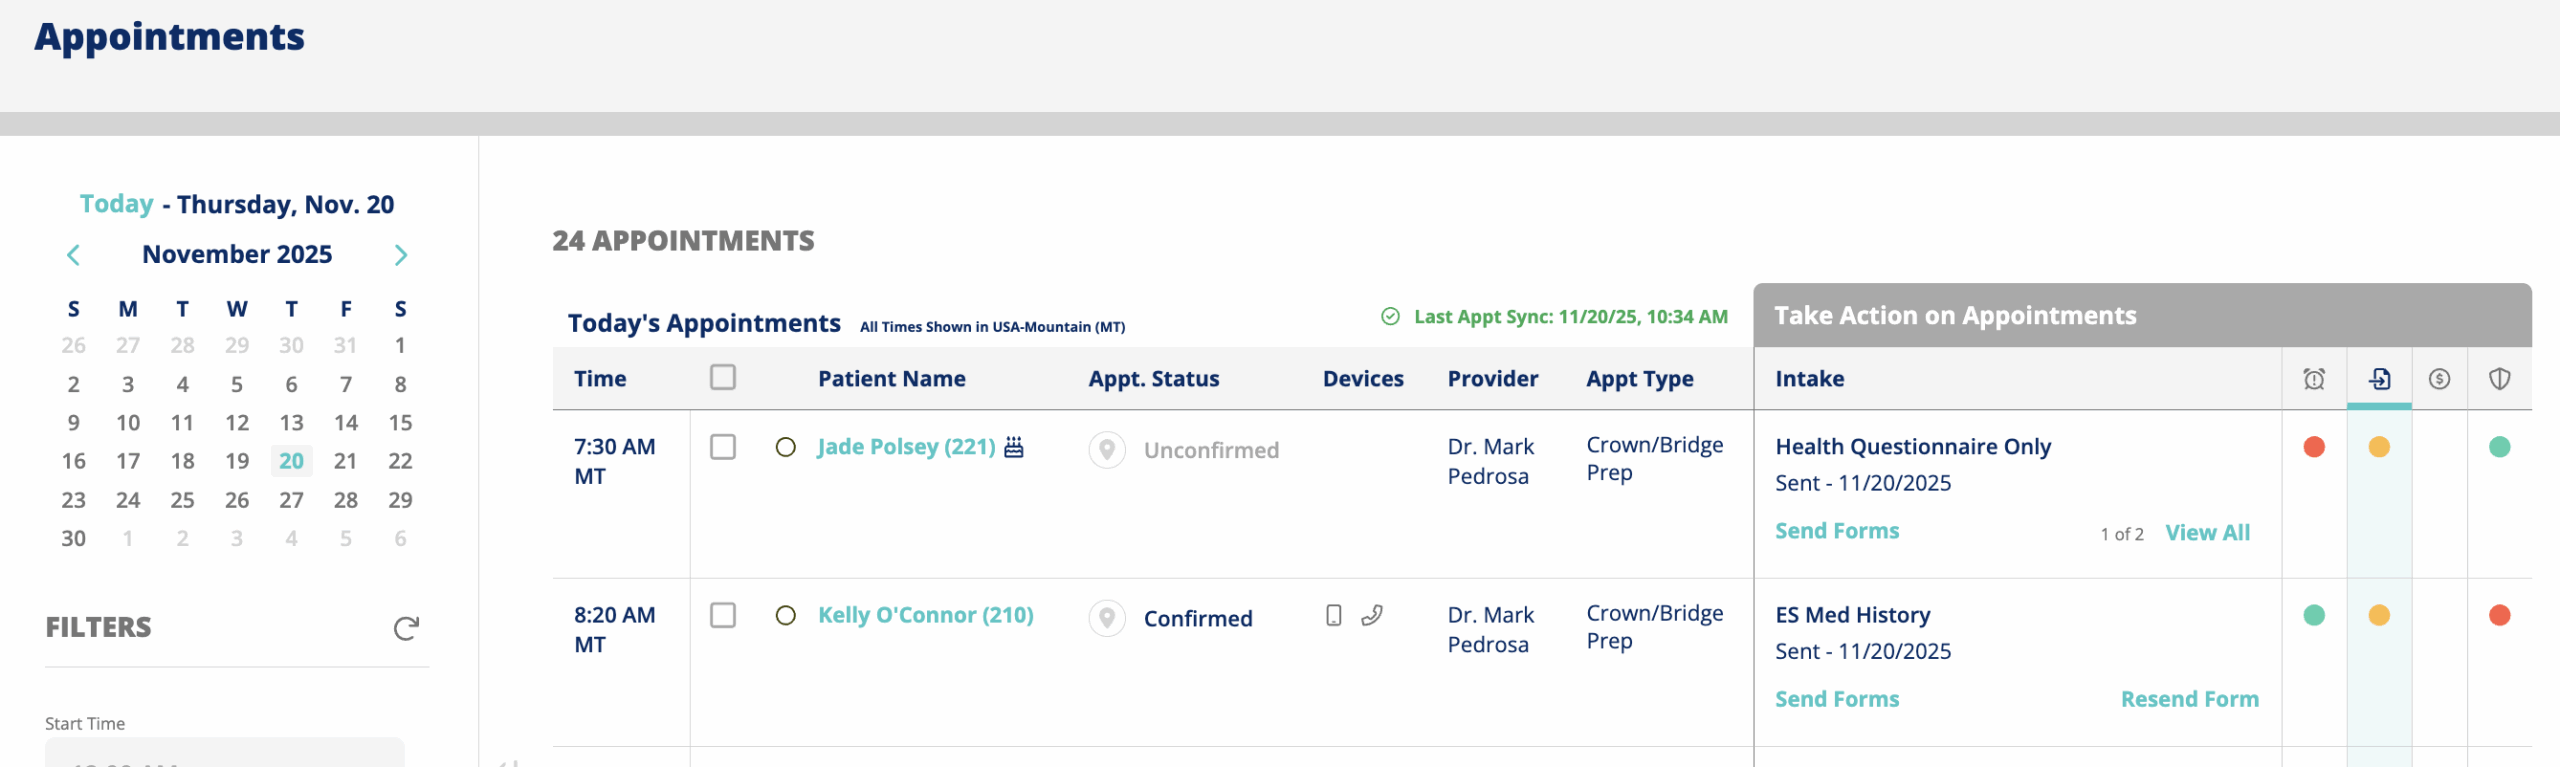
Task: Click Health Questionnaire Only form name
Action: pos(1913,447)
